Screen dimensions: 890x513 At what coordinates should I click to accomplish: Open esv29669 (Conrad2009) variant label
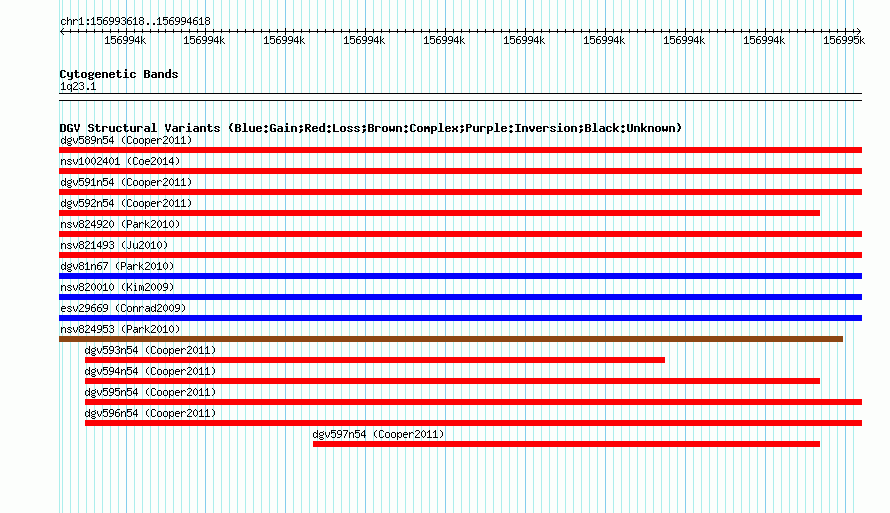(x=123, y=308)
